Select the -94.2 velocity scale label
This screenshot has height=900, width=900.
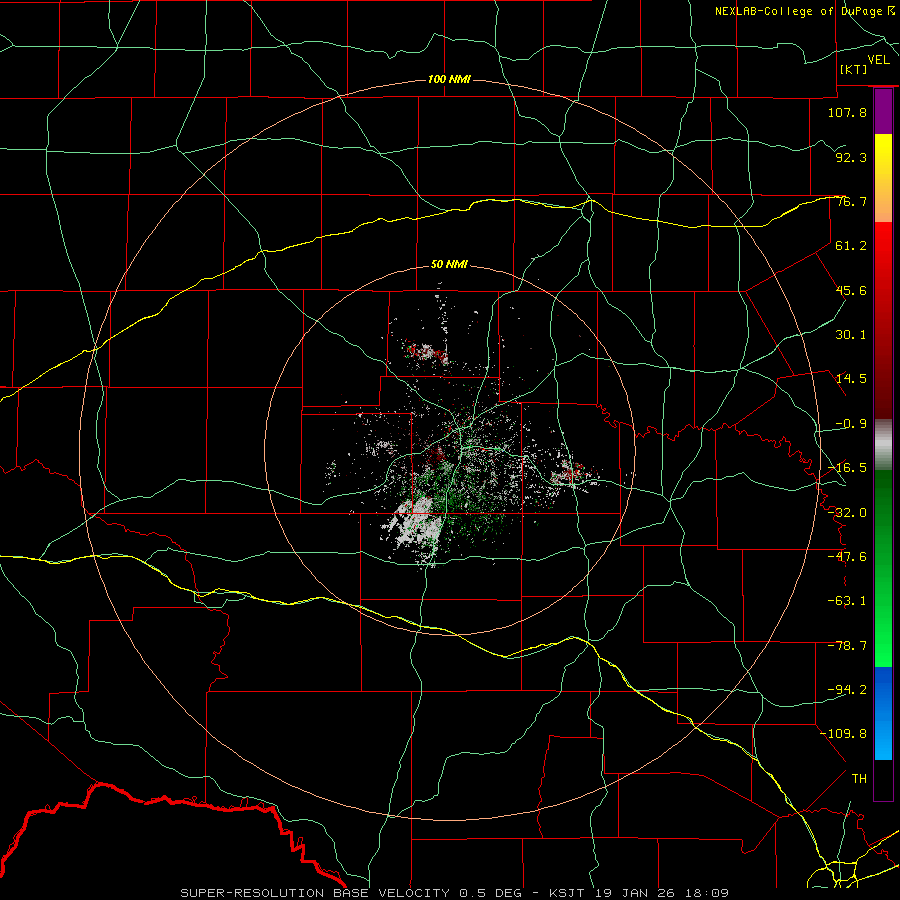847,690
